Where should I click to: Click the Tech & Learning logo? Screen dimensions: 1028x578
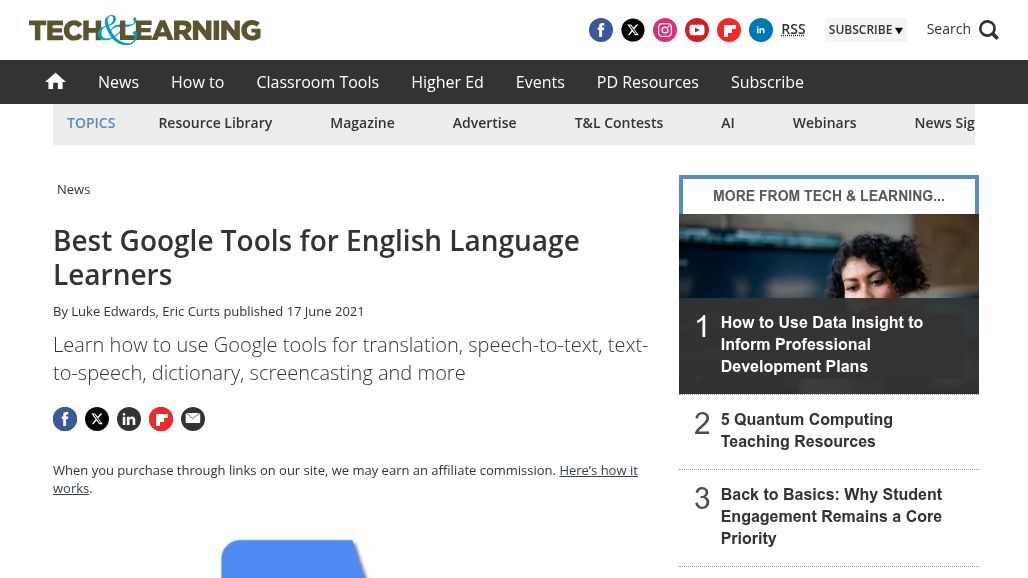[145, 30]
